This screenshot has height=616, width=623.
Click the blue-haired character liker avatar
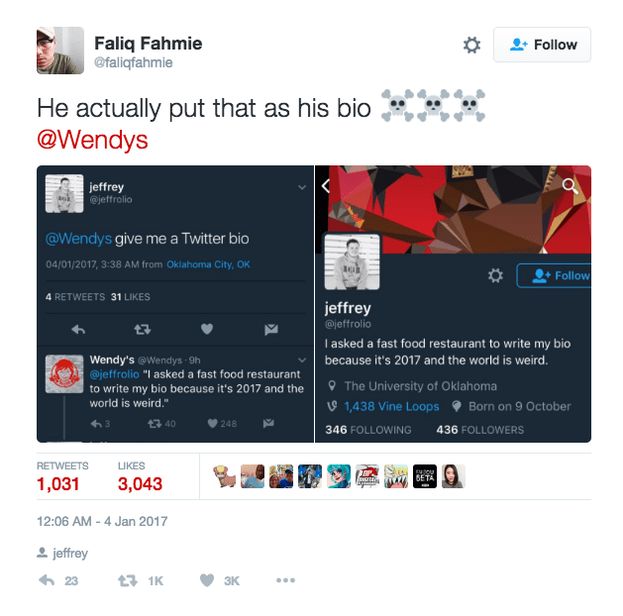[x=339, y=476]
